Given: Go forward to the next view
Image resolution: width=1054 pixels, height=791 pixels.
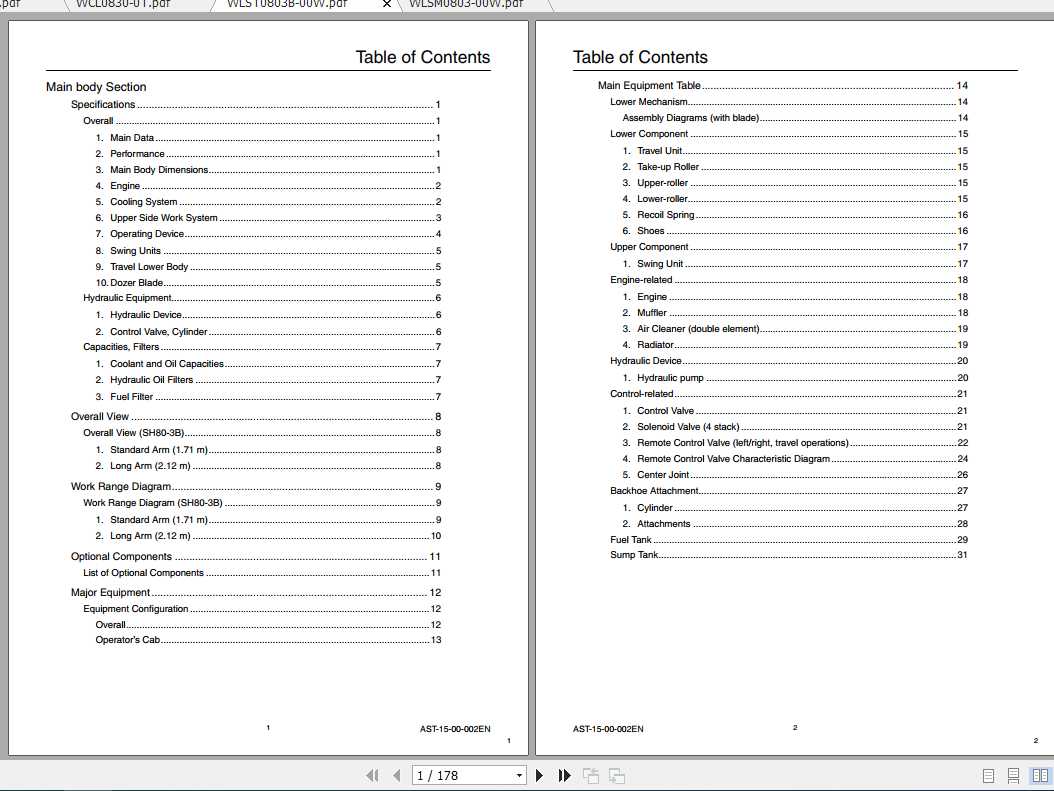Looking at the screenshot, I should 616,776.
